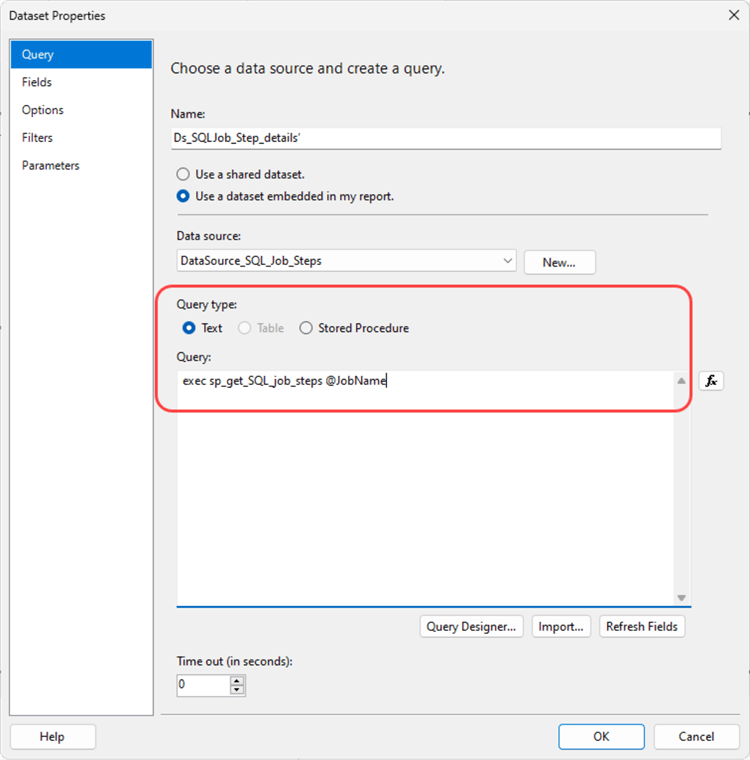Launch the Query Designer
The height and width of the screenshot is (760, 750).
[472, 627]
